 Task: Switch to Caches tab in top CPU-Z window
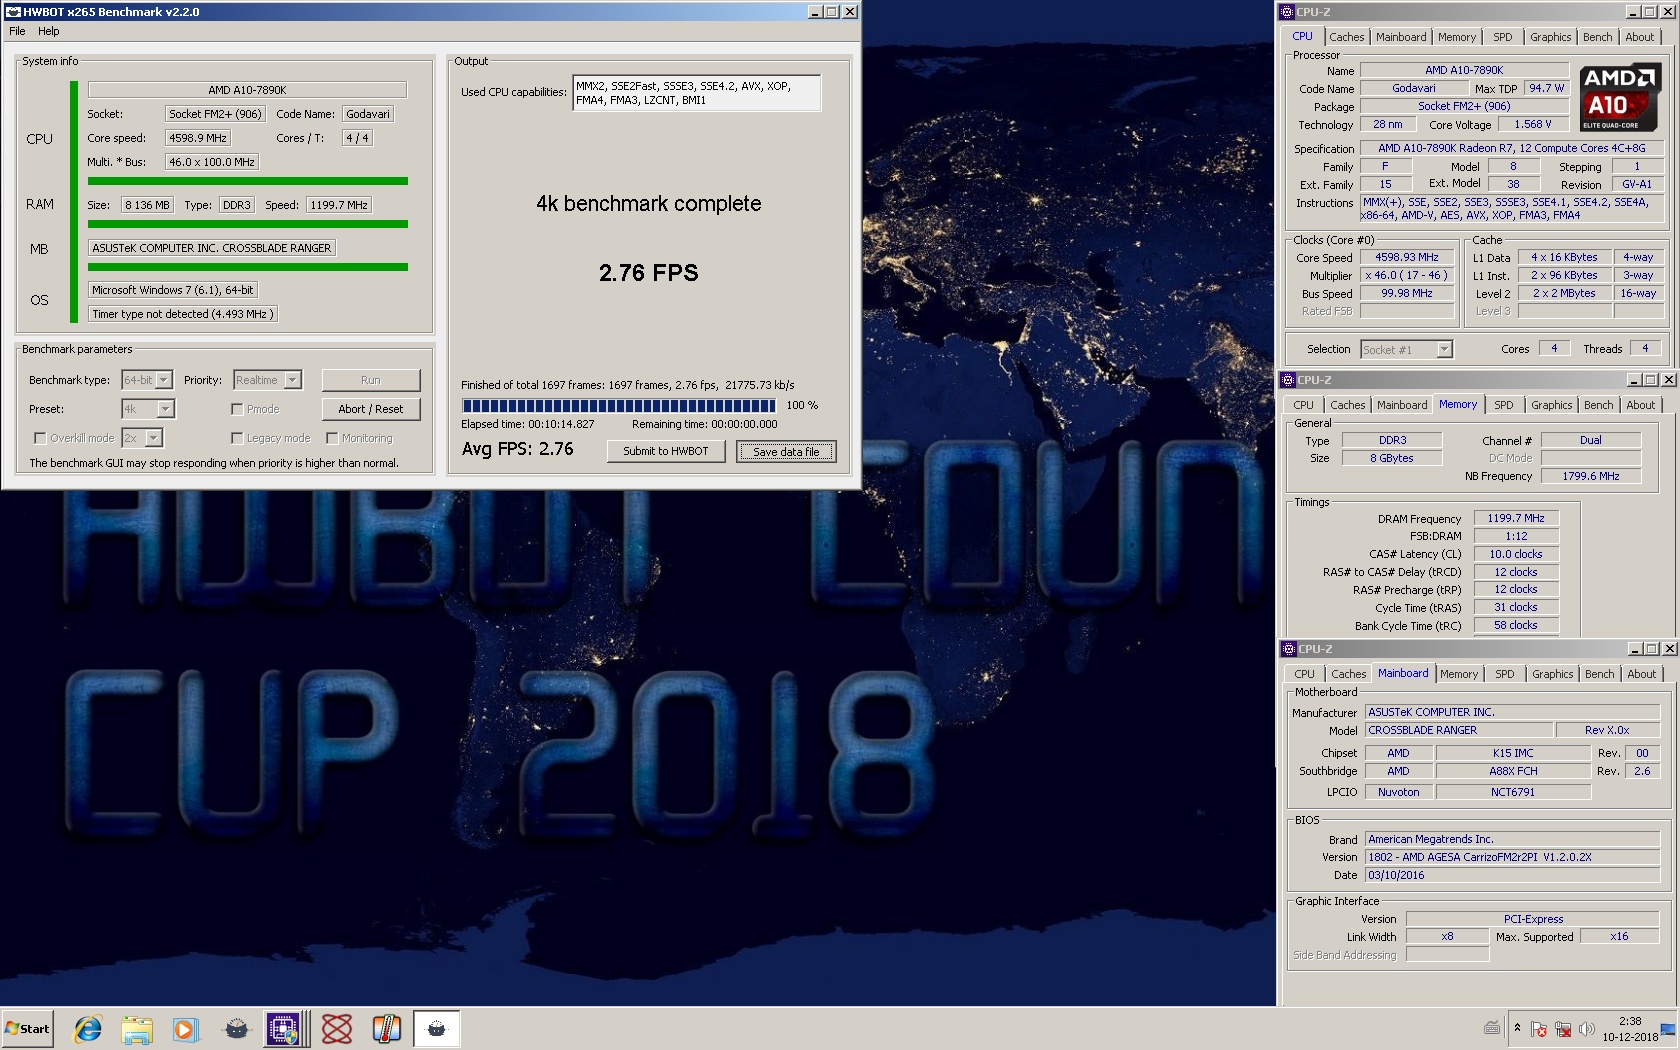point(1347,37)
